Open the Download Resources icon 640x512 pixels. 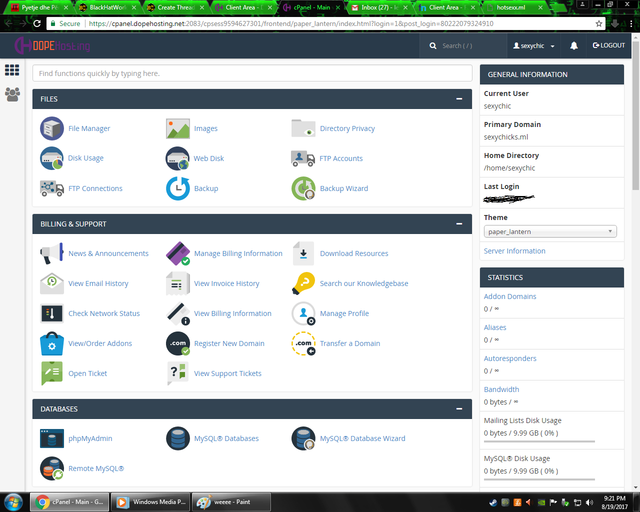pyautogui.click(x=303, y=253)
